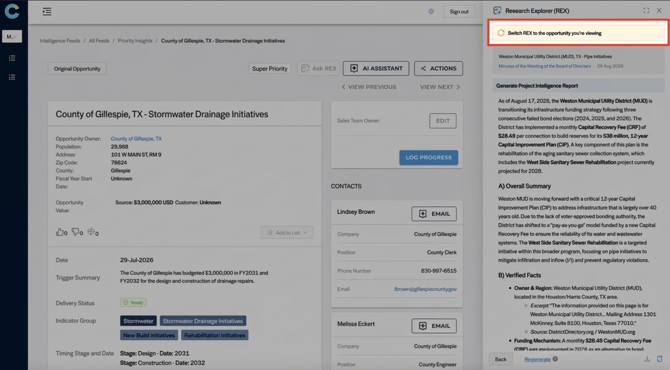Click the M sidebar item

pos(12,37)
